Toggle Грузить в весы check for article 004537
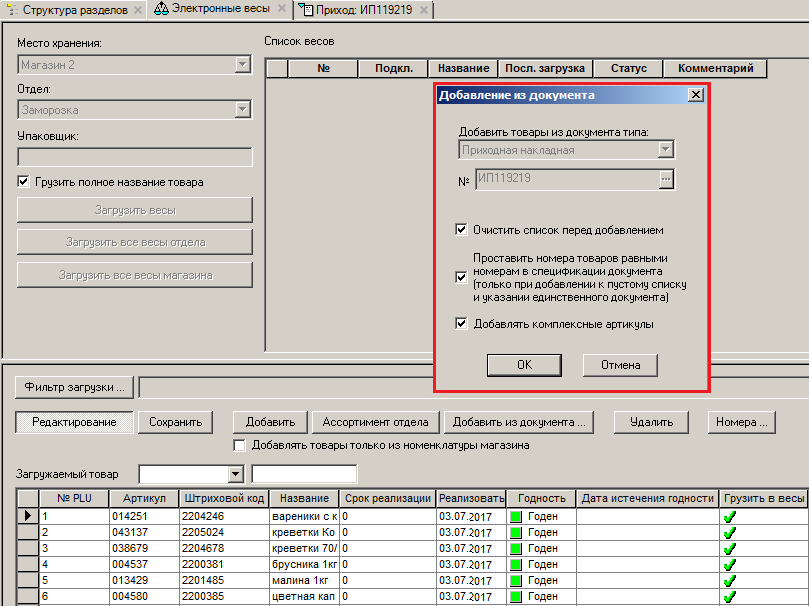 730,564
